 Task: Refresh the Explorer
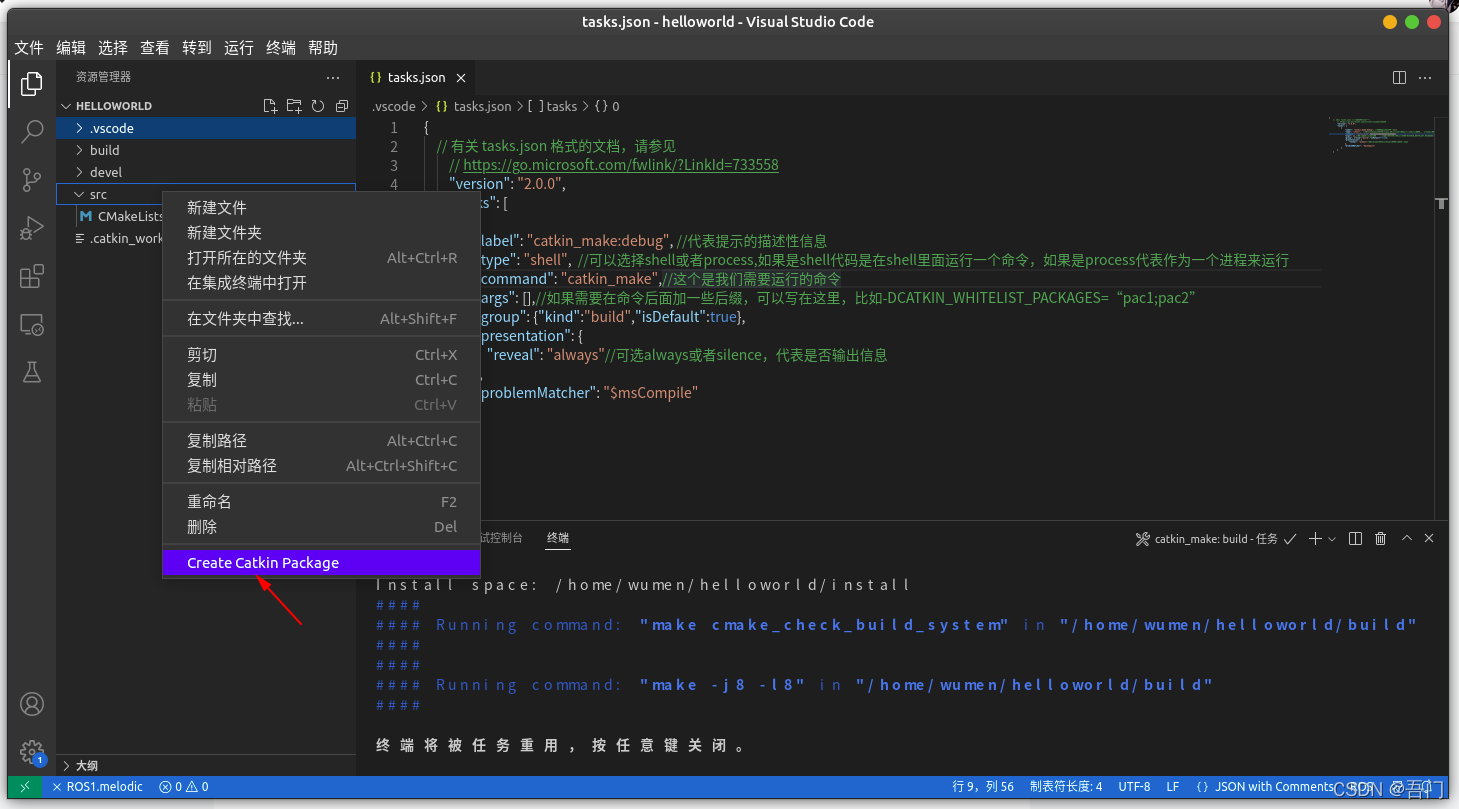pos(317,105)
